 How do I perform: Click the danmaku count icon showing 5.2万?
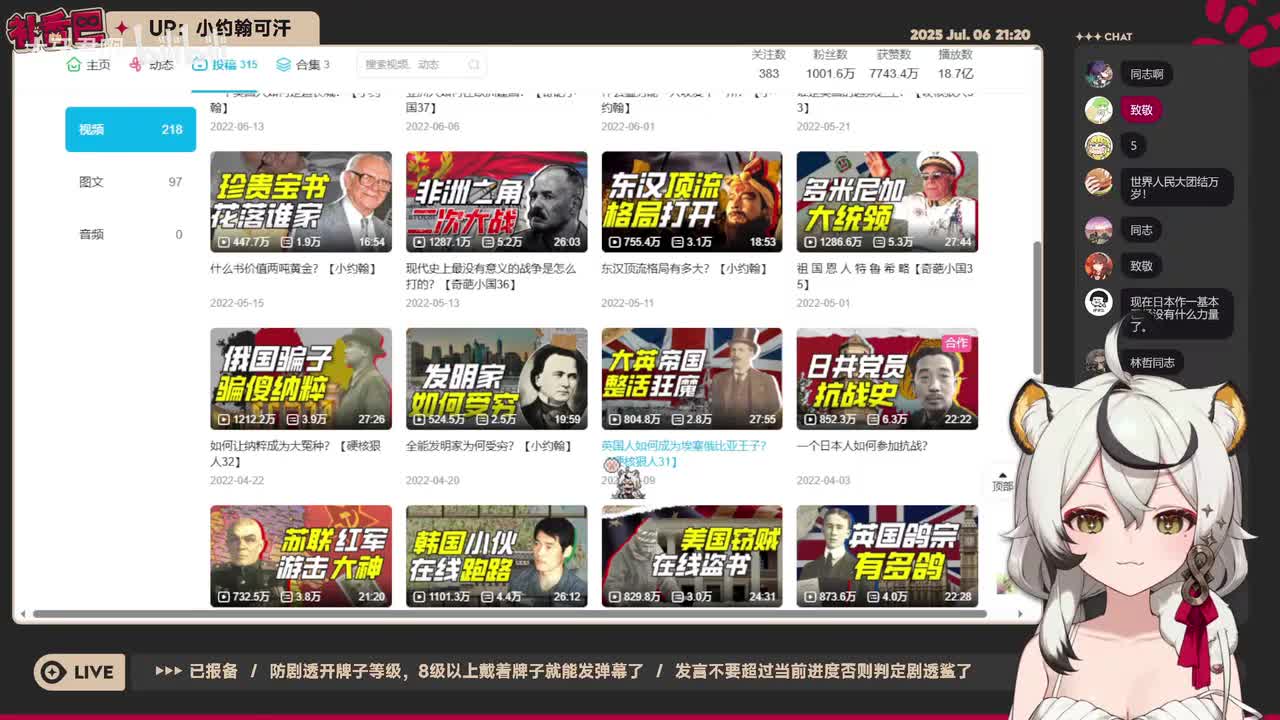point(488,242)
